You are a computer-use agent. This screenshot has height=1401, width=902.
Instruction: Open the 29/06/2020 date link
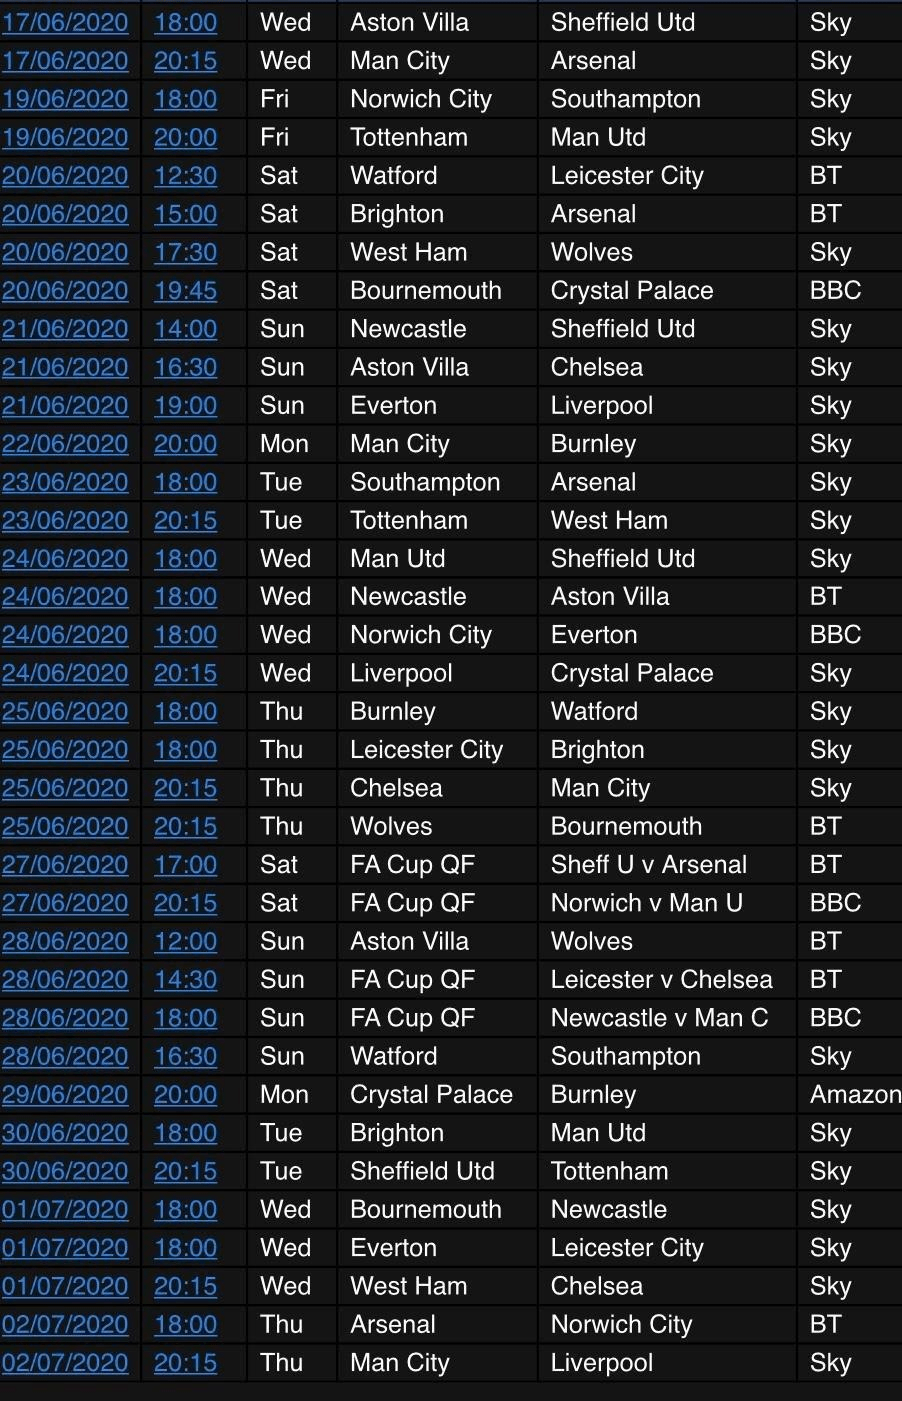point(65,1095)
